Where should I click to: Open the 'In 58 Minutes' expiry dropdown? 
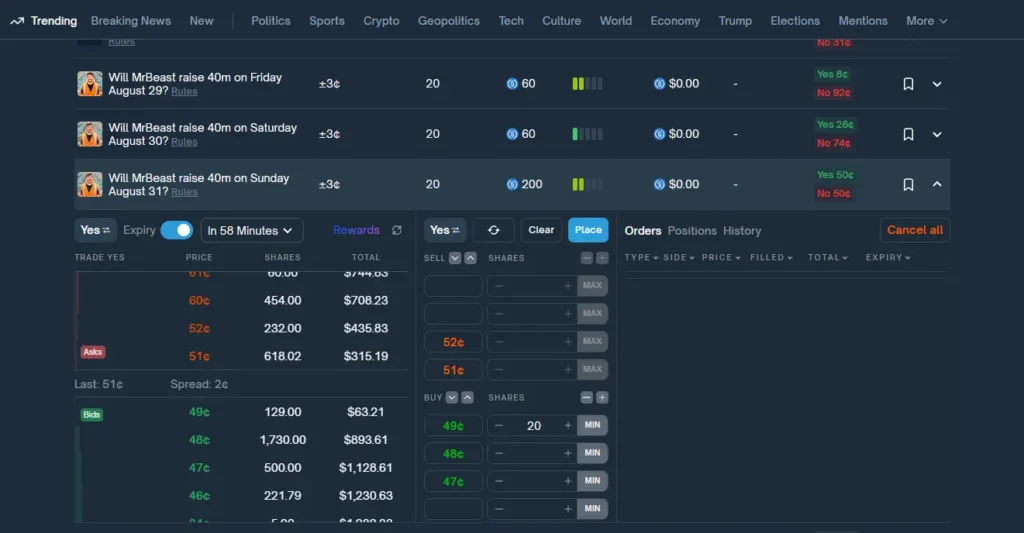[251, 231]
